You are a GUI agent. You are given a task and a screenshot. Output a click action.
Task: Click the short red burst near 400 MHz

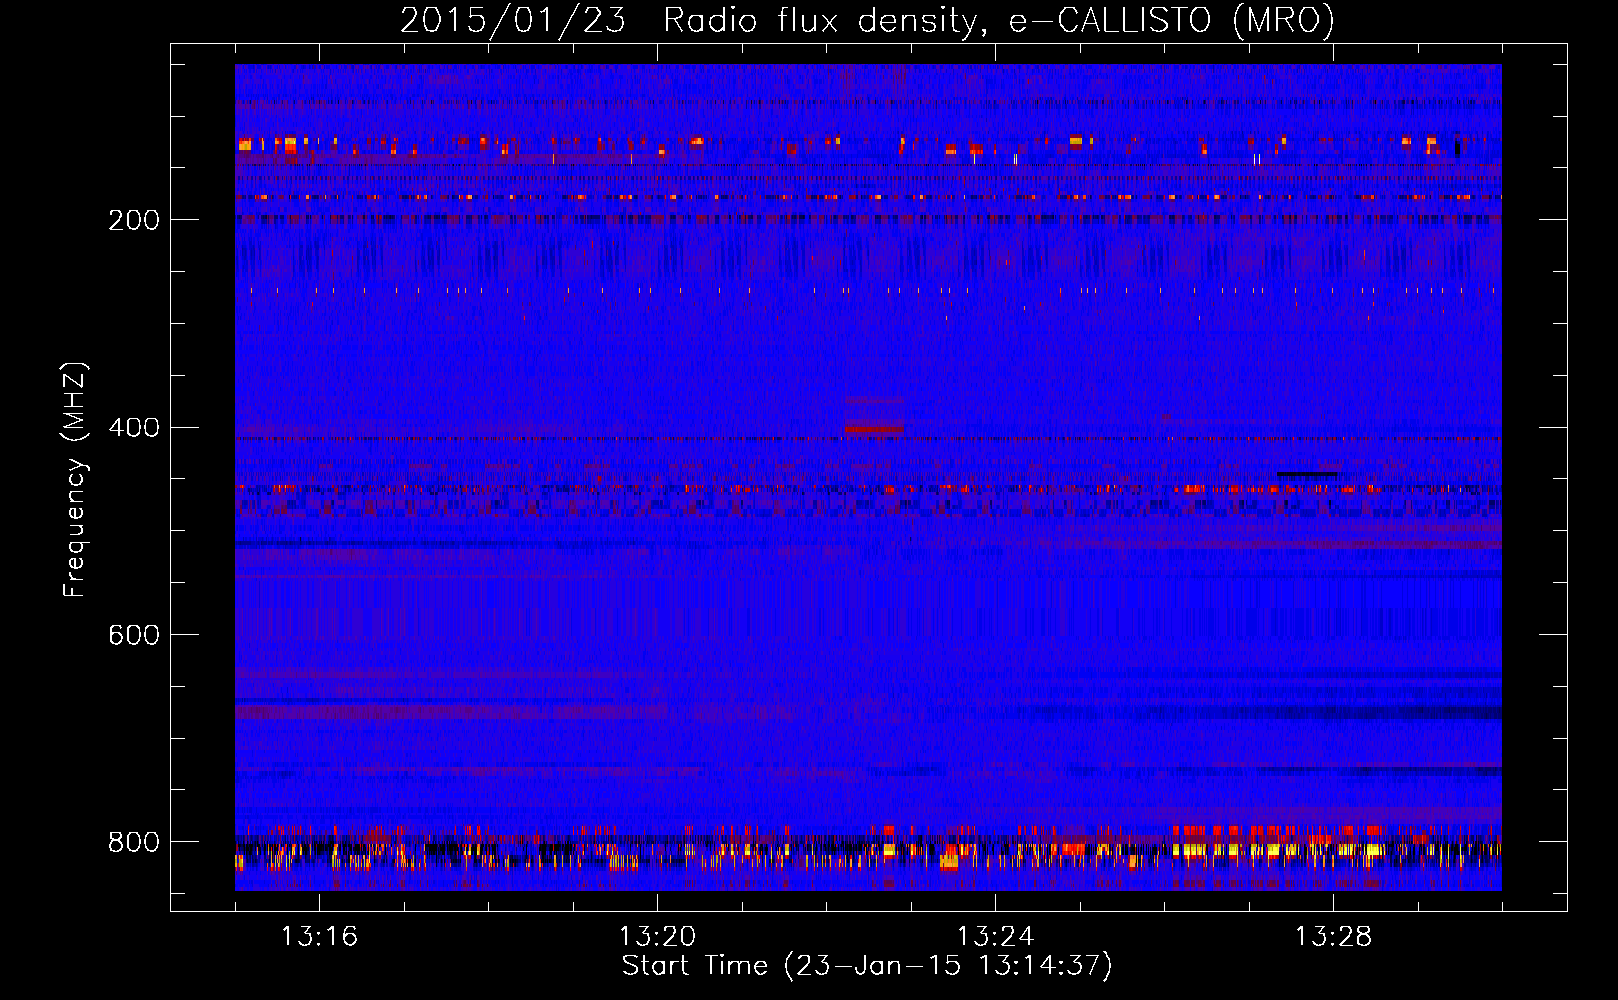pyautogui.click(x=874, y=428)
